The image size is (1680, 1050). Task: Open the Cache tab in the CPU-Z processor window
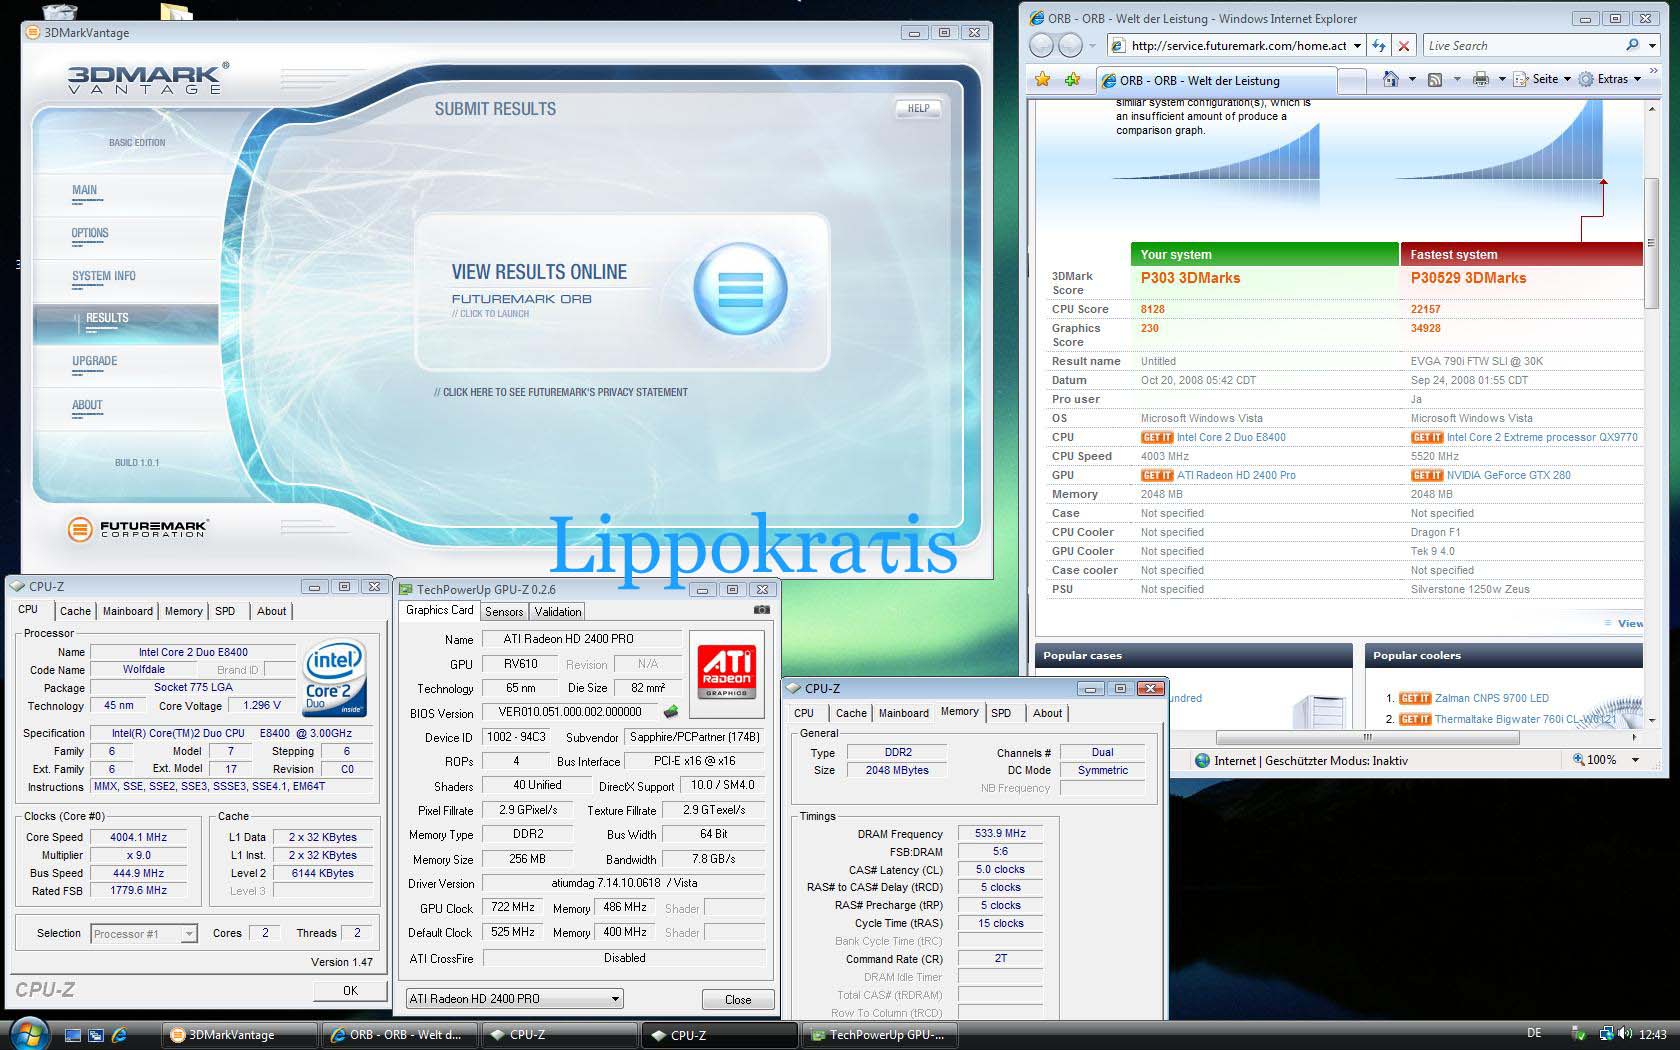point(75,611)
